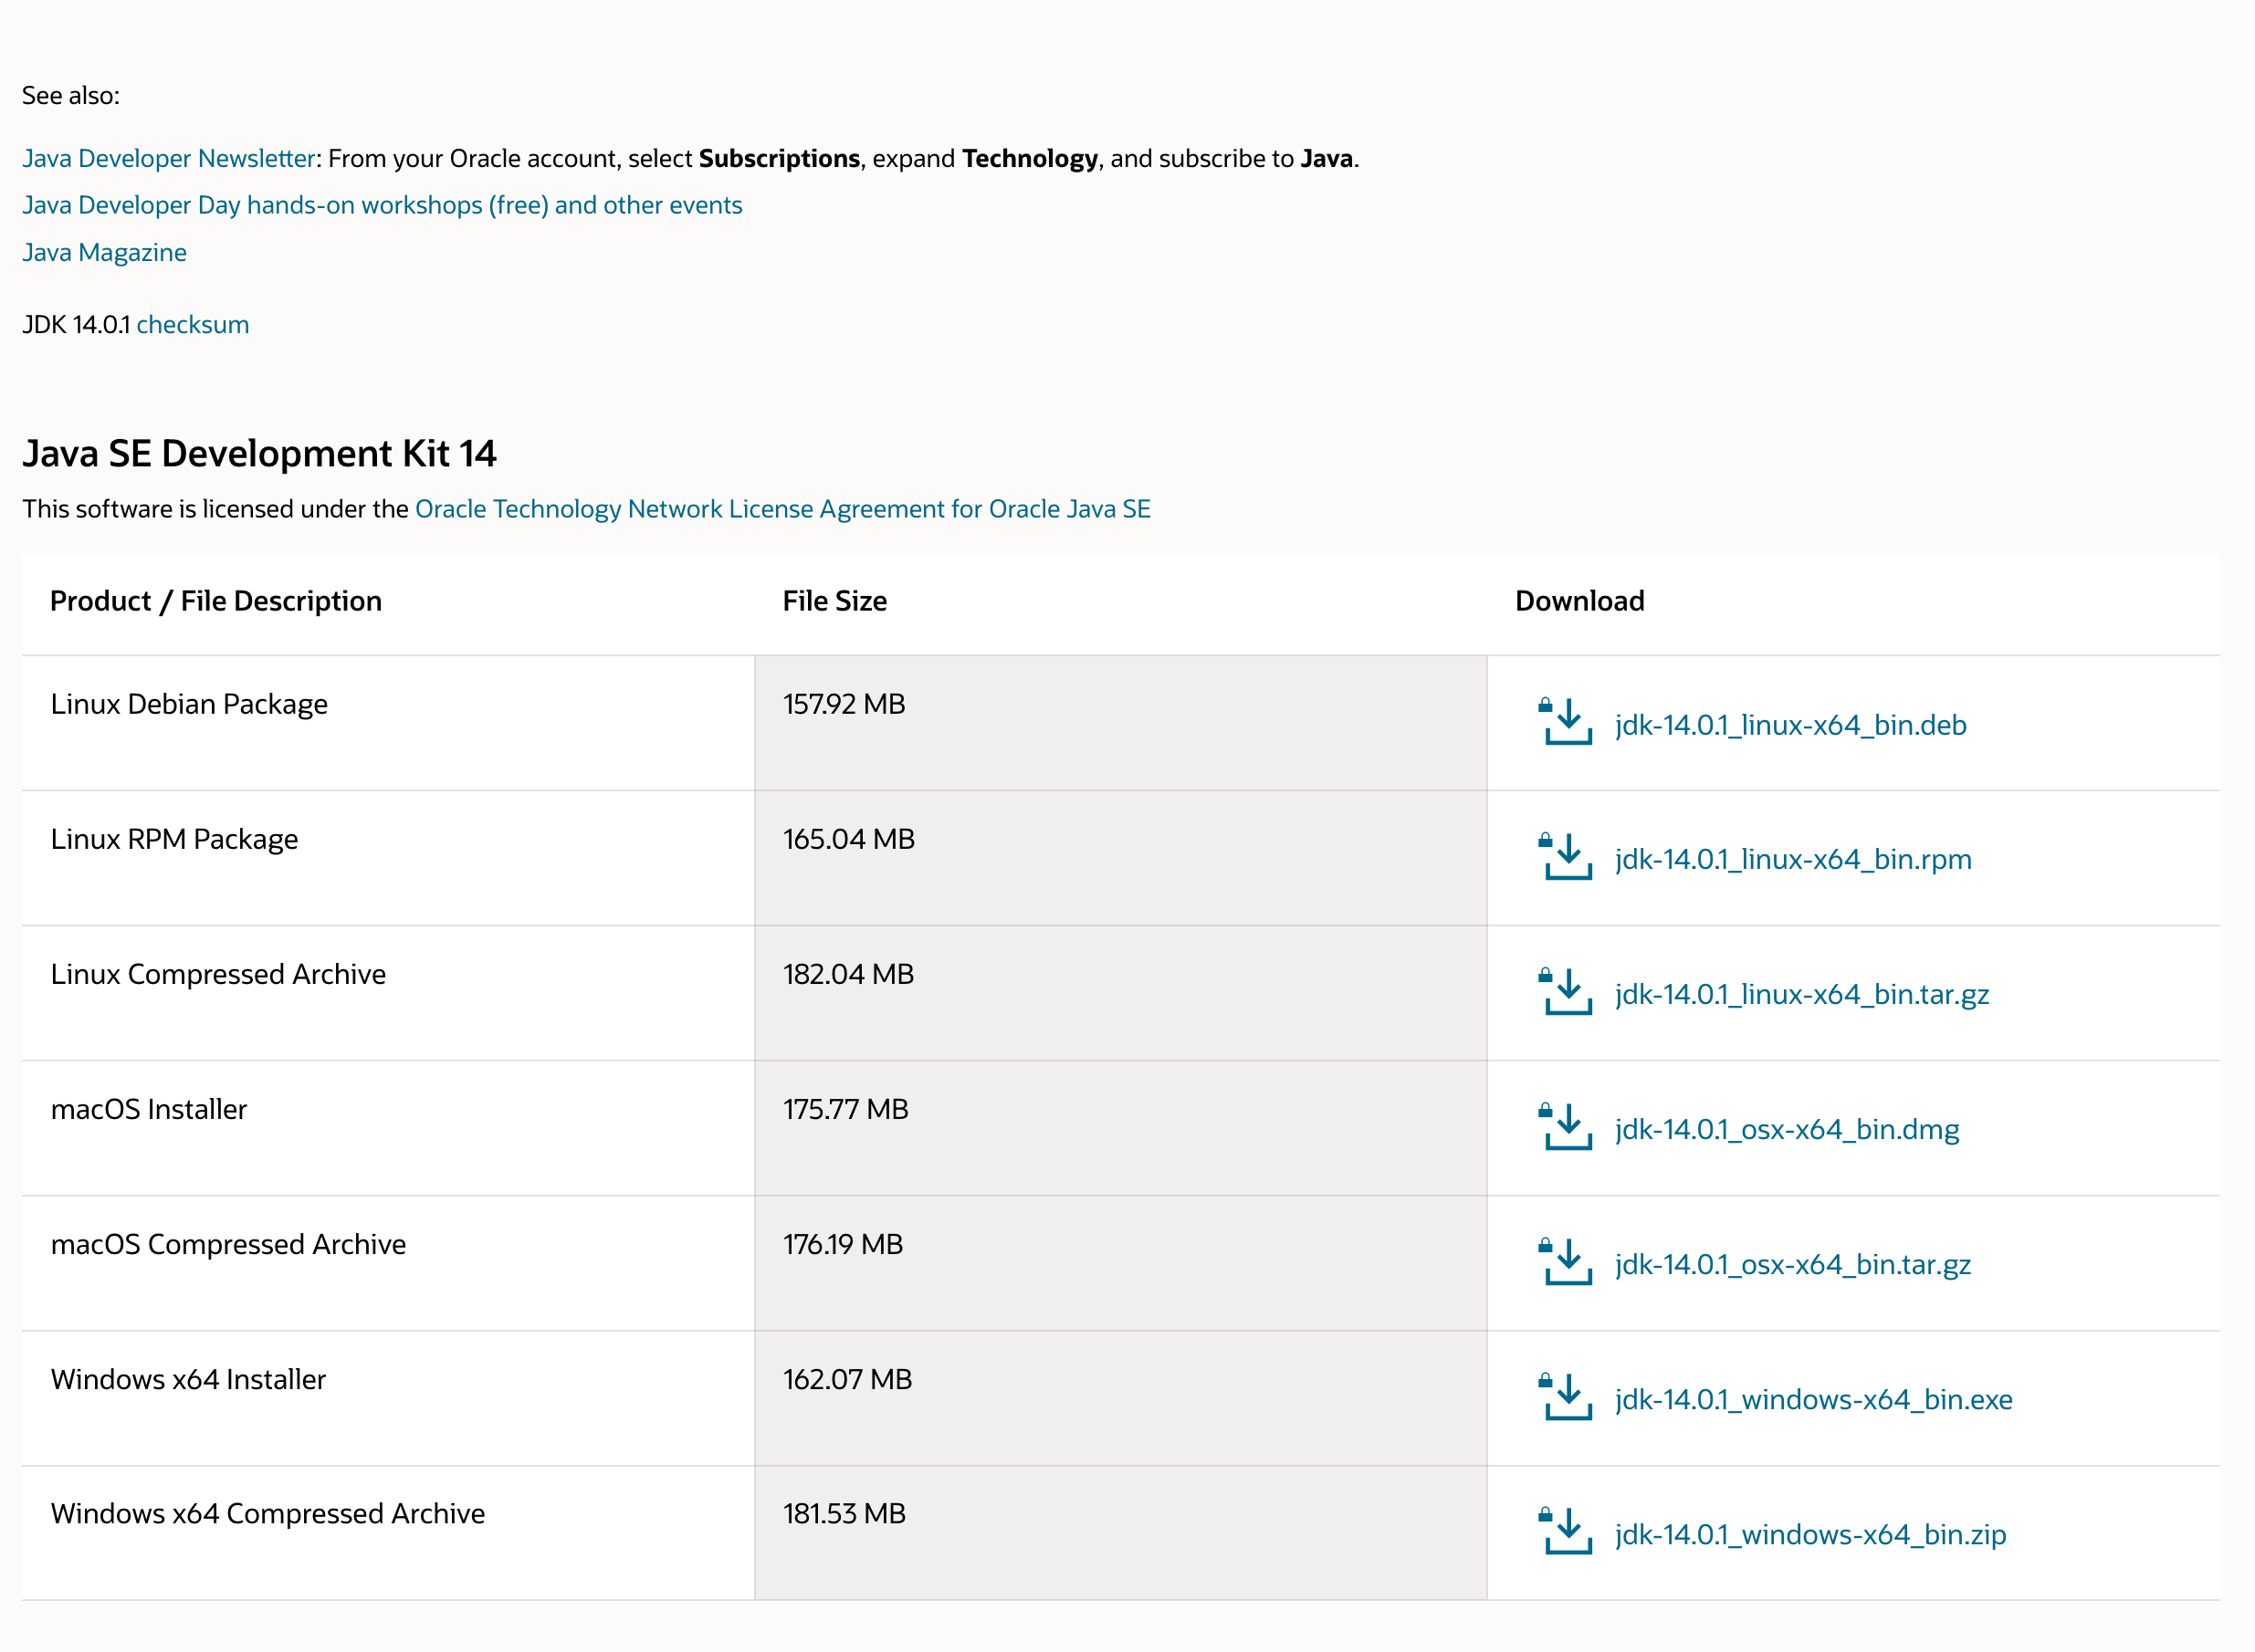Open the JDK 14.0.1 checksum link
This screenshot has height=1652, width=2255.
click(192, 325)
